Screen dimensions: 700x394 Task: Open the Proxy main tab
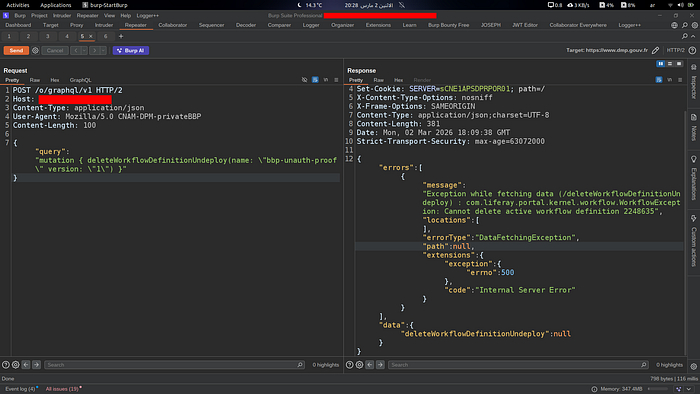76,25
